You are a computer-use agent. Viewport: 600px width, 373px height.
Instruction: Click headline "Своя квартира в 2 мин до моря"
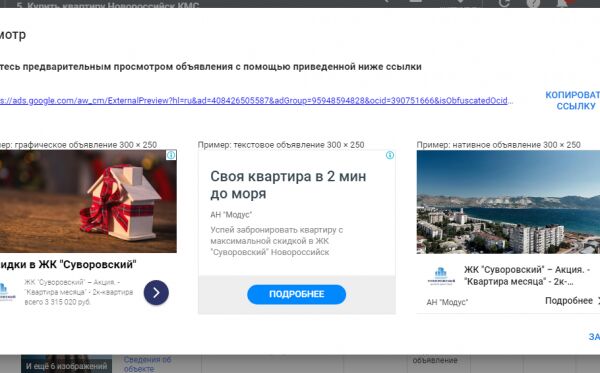(288, 185)
